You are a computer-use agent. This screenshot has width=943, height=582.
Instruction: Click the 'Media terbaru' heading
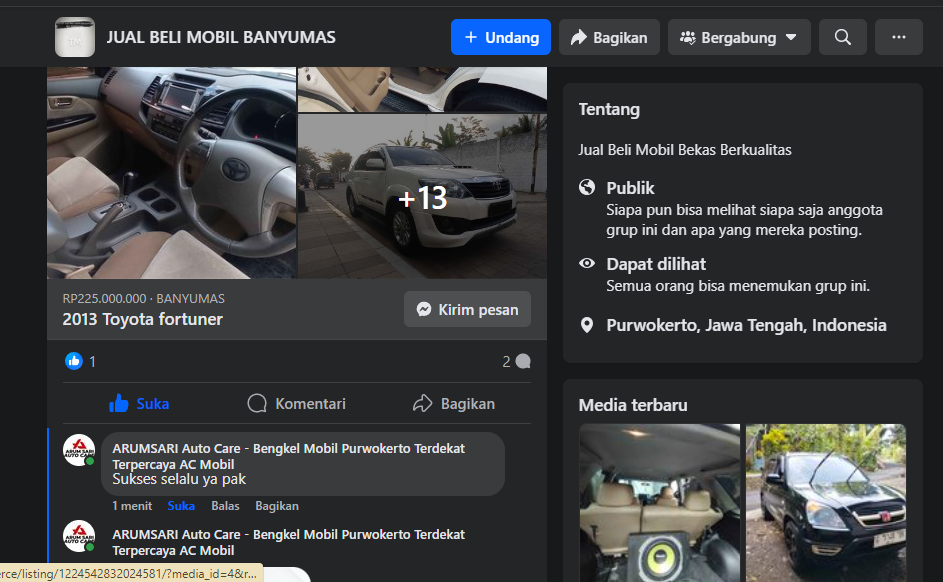(x=633, y=405)
